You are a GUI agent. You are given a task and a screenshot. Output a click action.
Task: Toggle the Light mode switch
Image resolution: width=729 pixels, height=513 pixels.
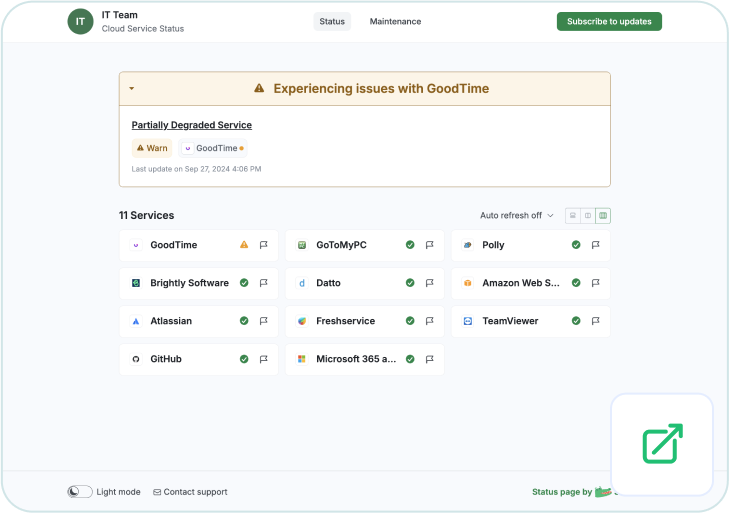click(x=80, y=492)
